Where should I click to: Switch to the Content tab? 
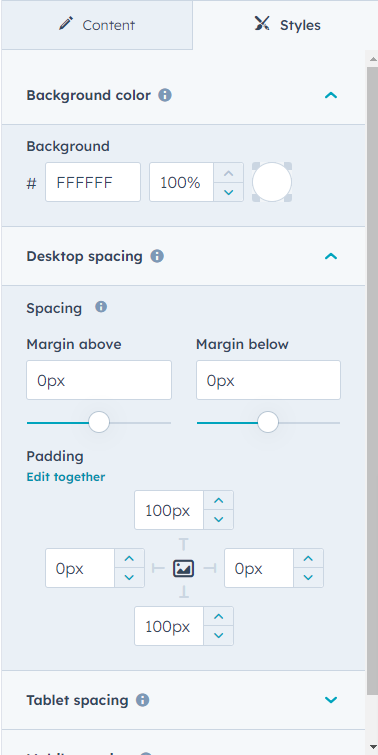[x=97, y=25]
